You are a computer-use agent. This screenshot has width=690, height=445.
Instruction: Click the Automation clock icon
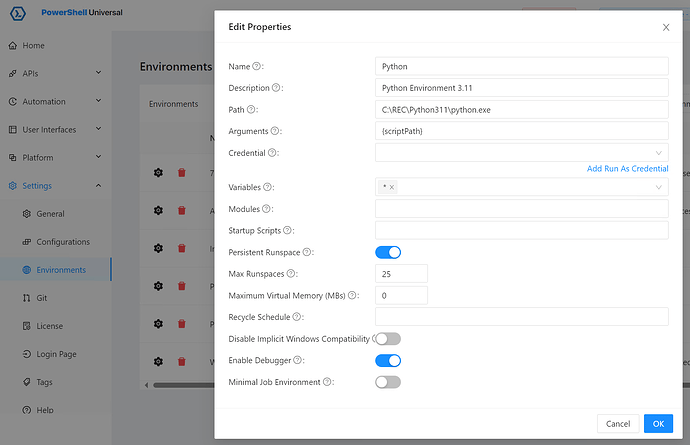[13, 102]
